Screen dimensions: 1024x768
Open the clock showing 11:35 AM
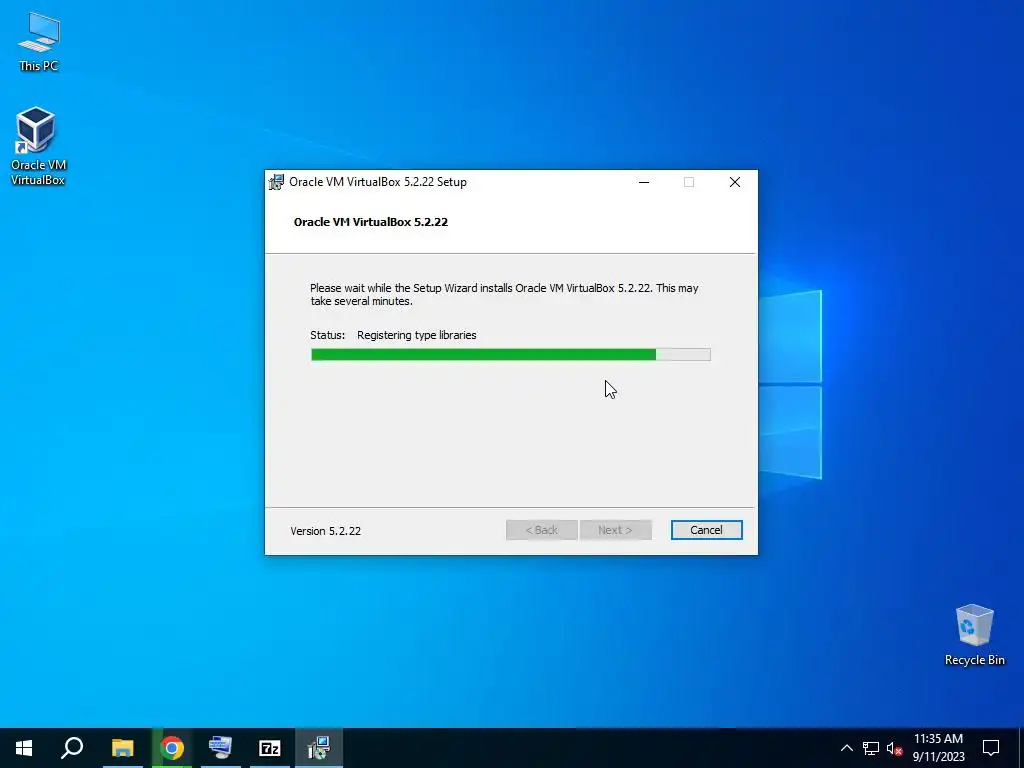coord(938,748)
